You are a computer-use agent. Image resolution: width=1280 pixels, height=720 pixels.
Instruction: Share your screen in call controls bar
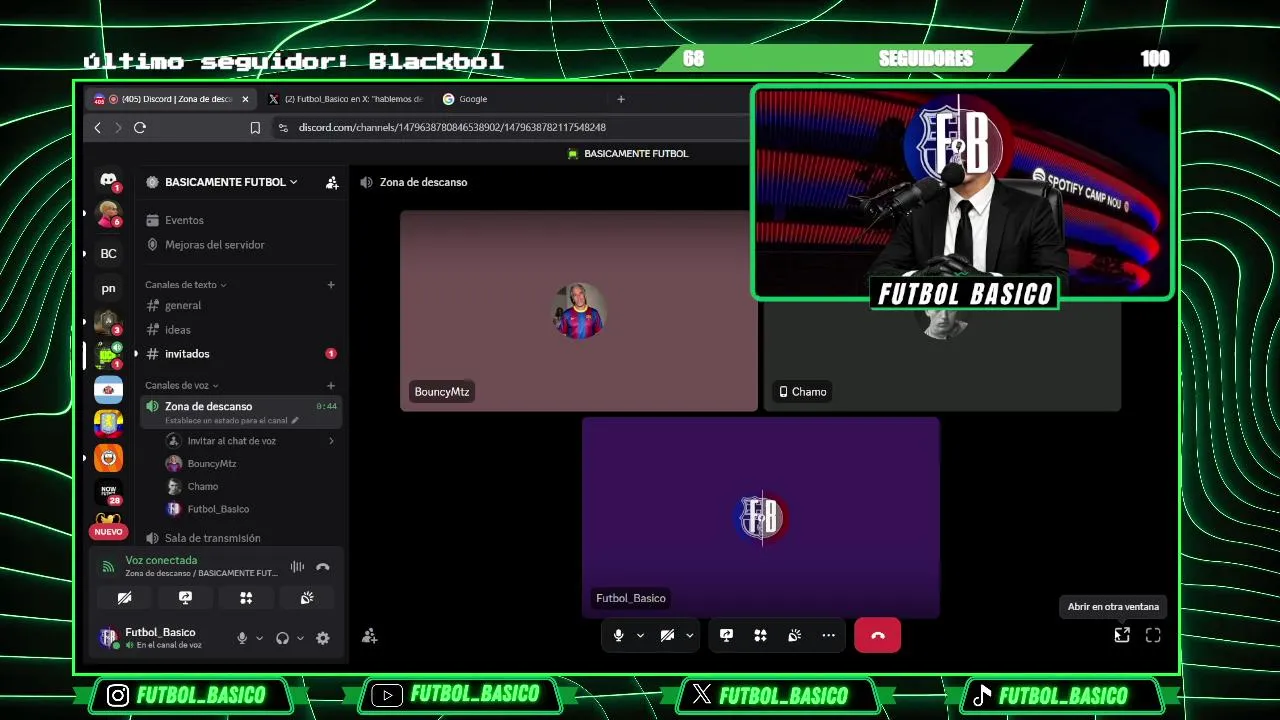pyautogui.click(x=726, y=635)
